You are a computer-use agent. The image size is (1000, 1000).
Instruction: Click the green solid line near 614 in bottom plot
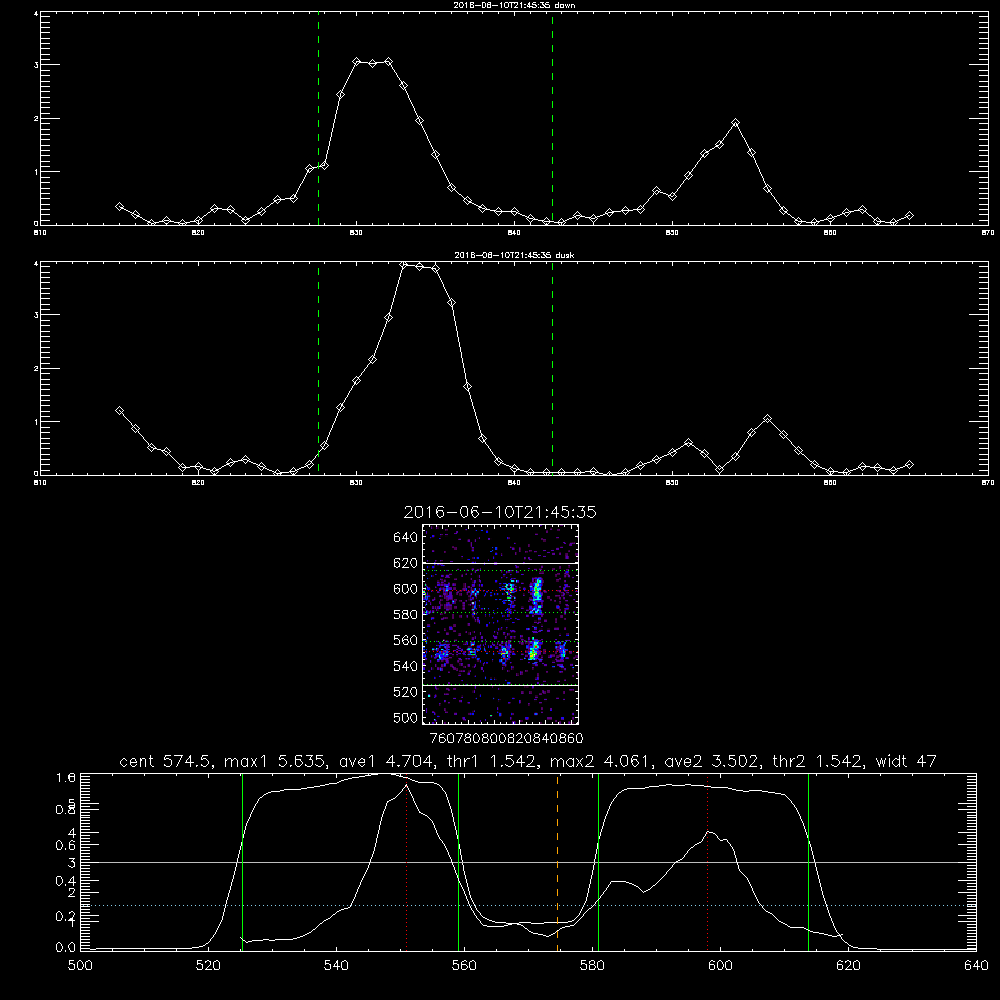[808, 862]
